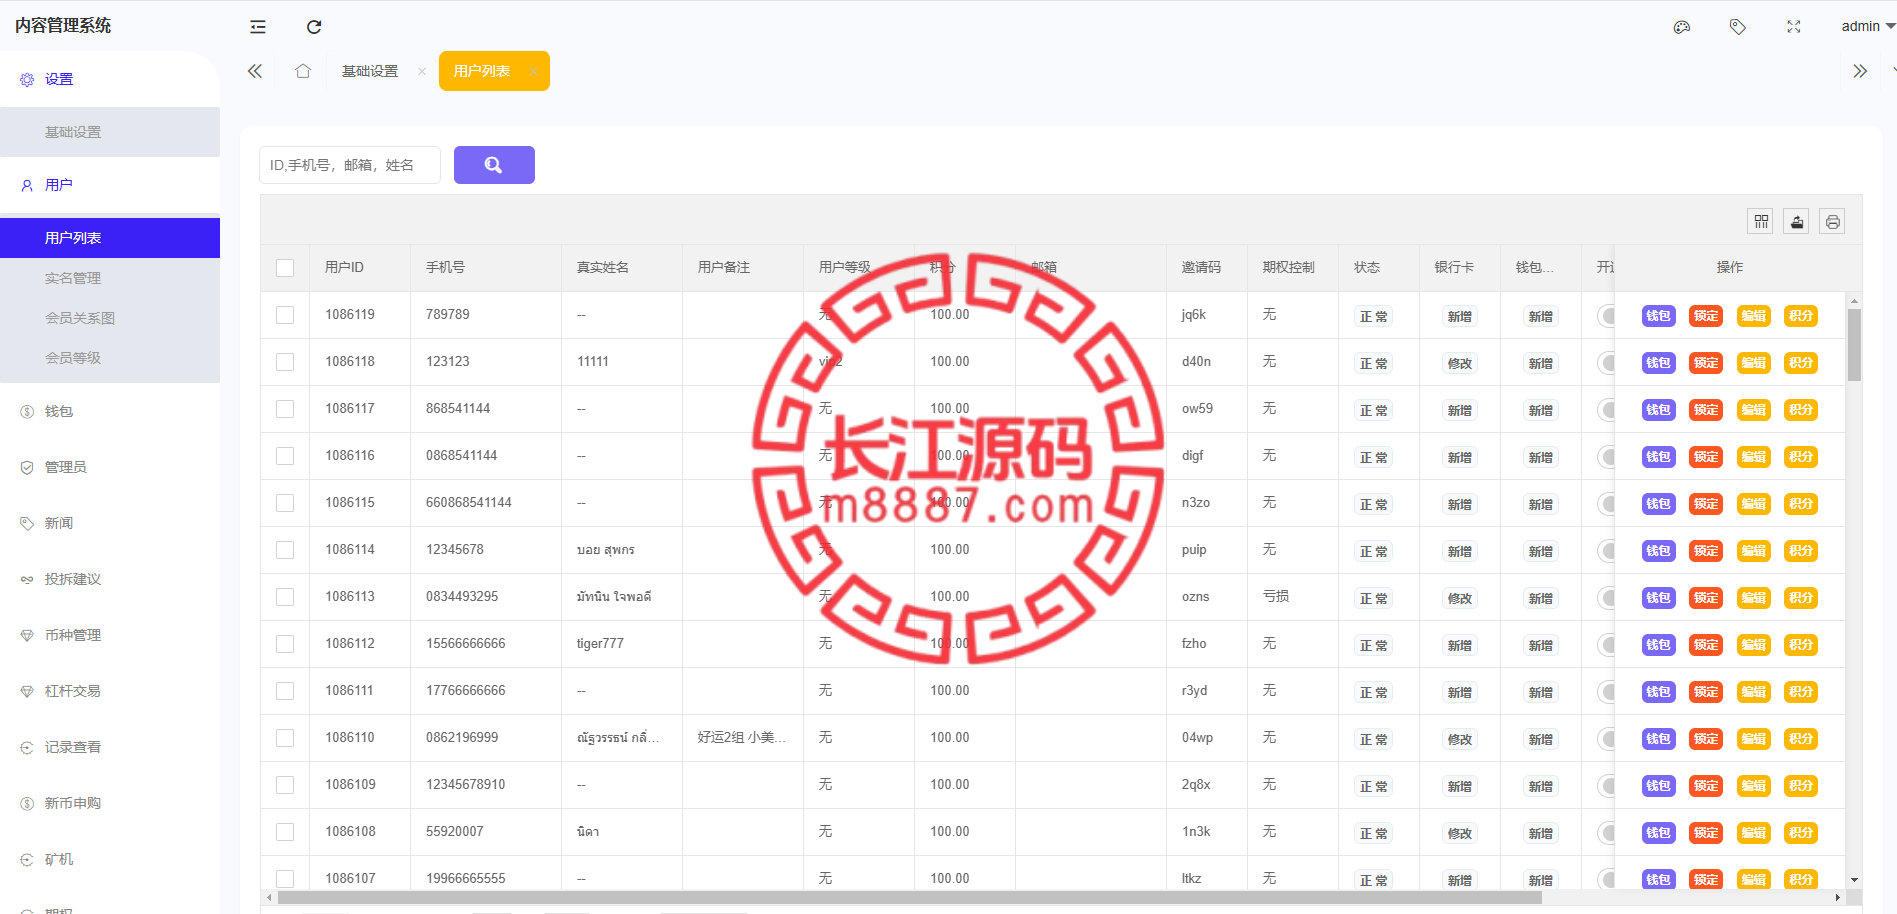Screen dimensions: 1897x914
Task: Check the box for user 1086117
Action: (285, 409)
